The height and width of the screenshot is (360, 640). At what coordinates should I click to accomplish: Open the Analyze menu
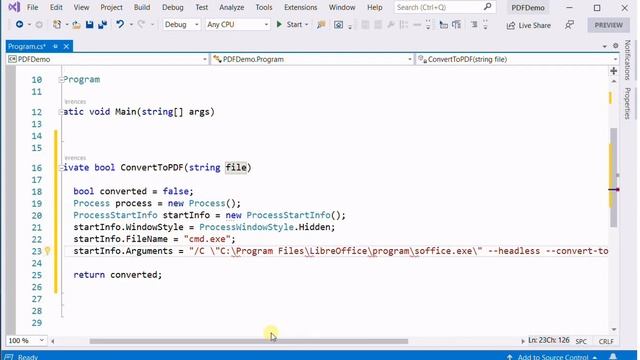231,7
